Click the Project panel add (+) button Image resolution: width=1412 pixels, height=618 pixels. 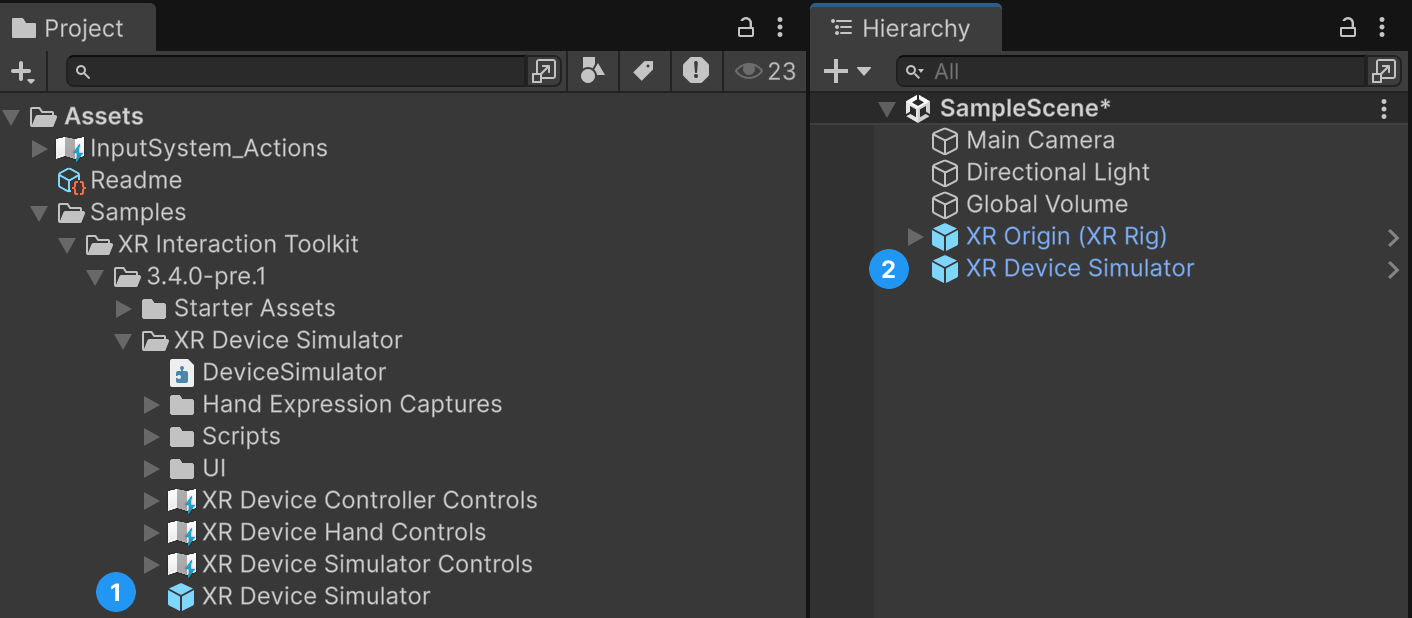coord(22,71)
